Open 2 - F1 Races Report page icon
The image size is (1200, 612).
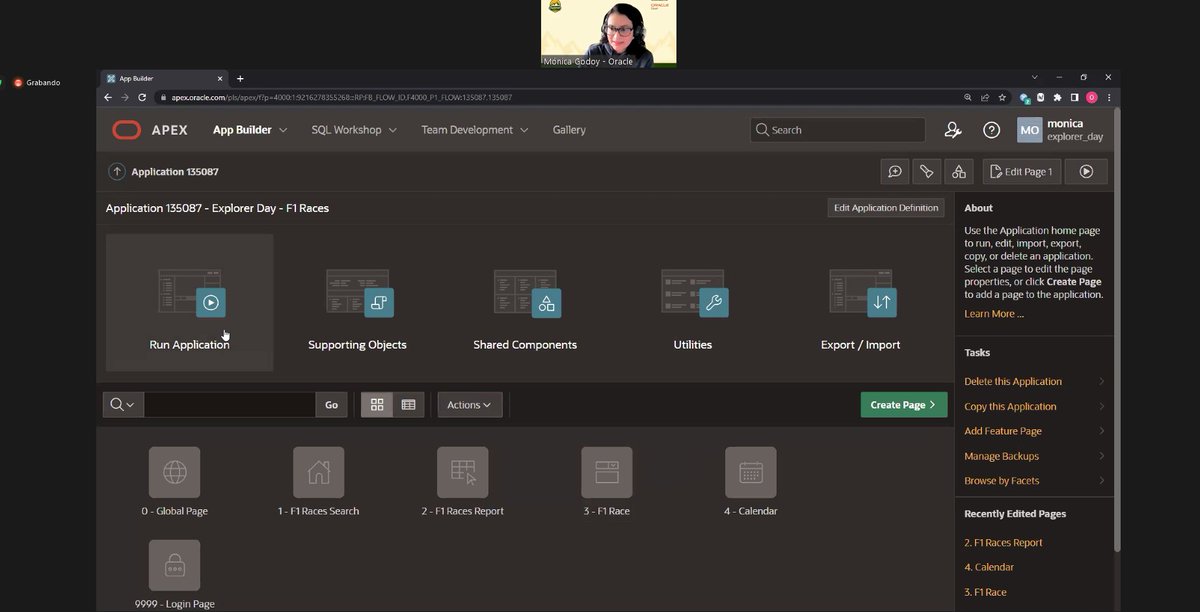[462, 472]
